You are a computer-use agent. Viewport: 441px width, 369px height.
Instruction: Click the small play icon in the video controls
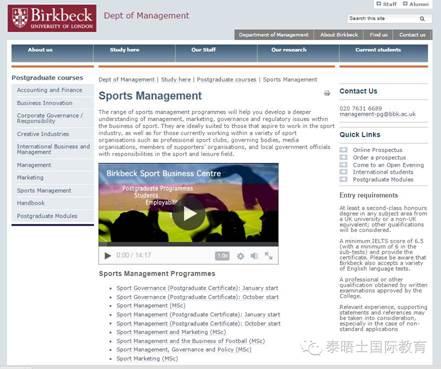click(108, 256)
